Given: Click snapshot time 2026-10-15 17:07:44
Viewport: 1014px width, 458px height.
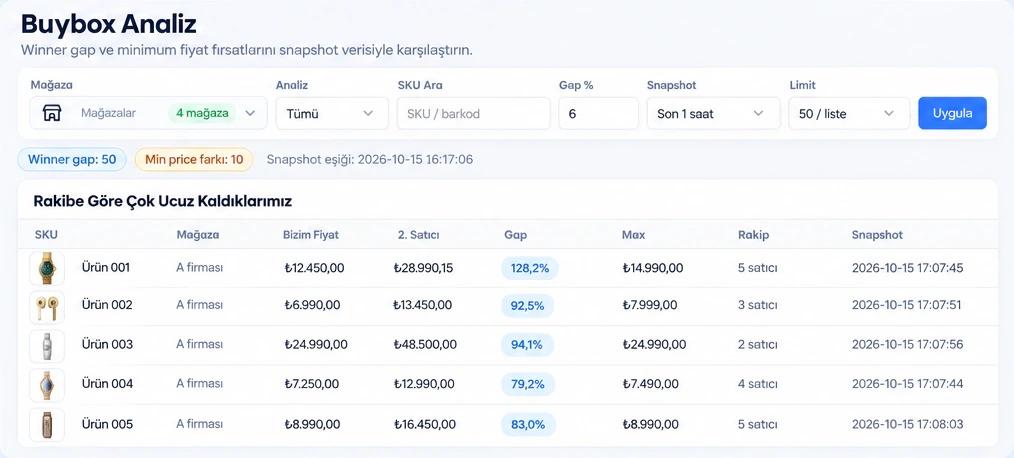Looking at the screenshot, I should [907, 384].
